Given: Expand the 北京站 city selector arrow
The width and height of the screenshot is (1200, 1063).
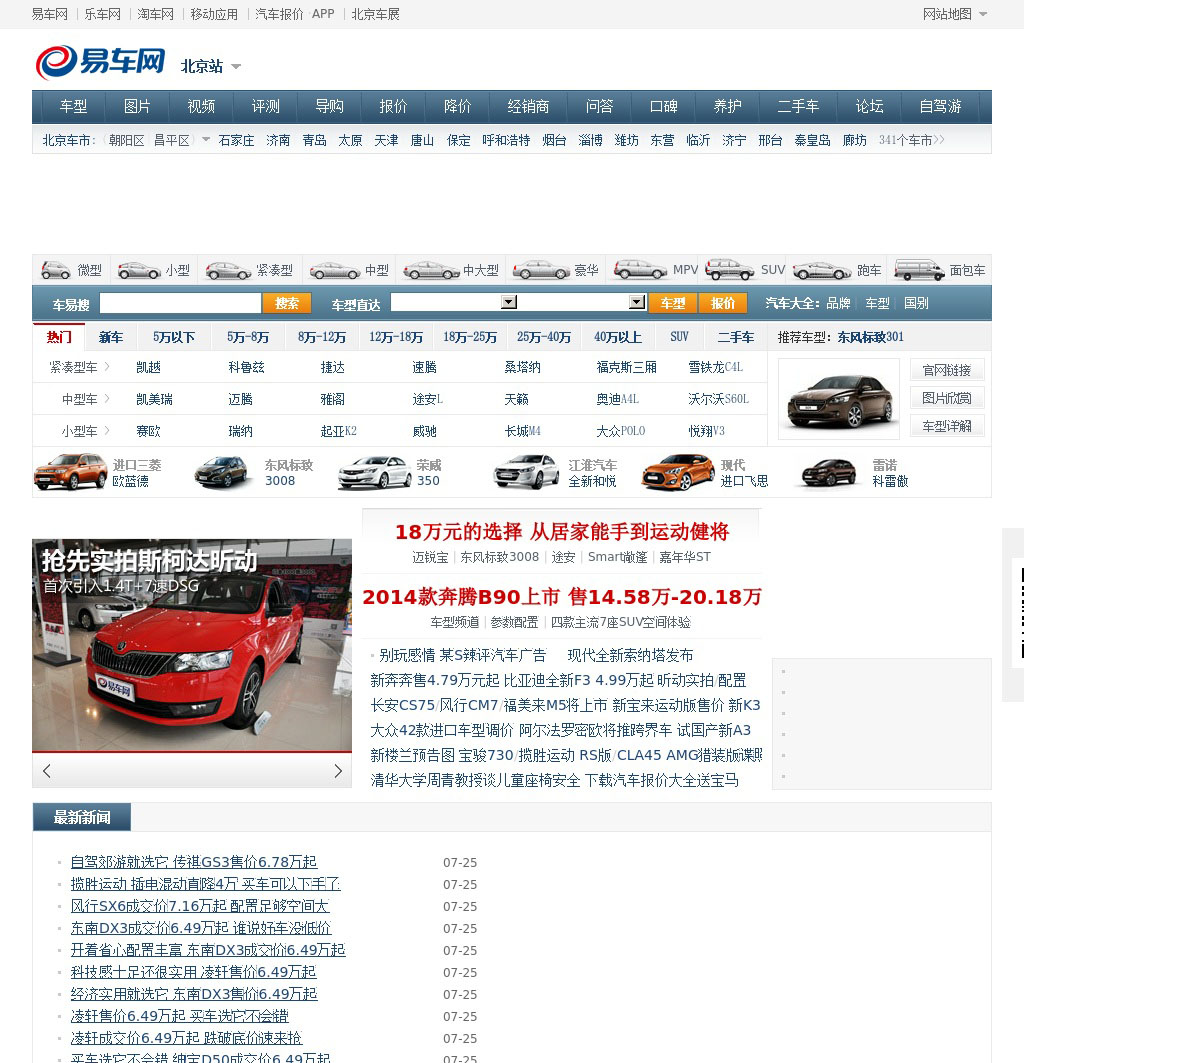Looking at the screenshot, I should [x=236, y=67].
